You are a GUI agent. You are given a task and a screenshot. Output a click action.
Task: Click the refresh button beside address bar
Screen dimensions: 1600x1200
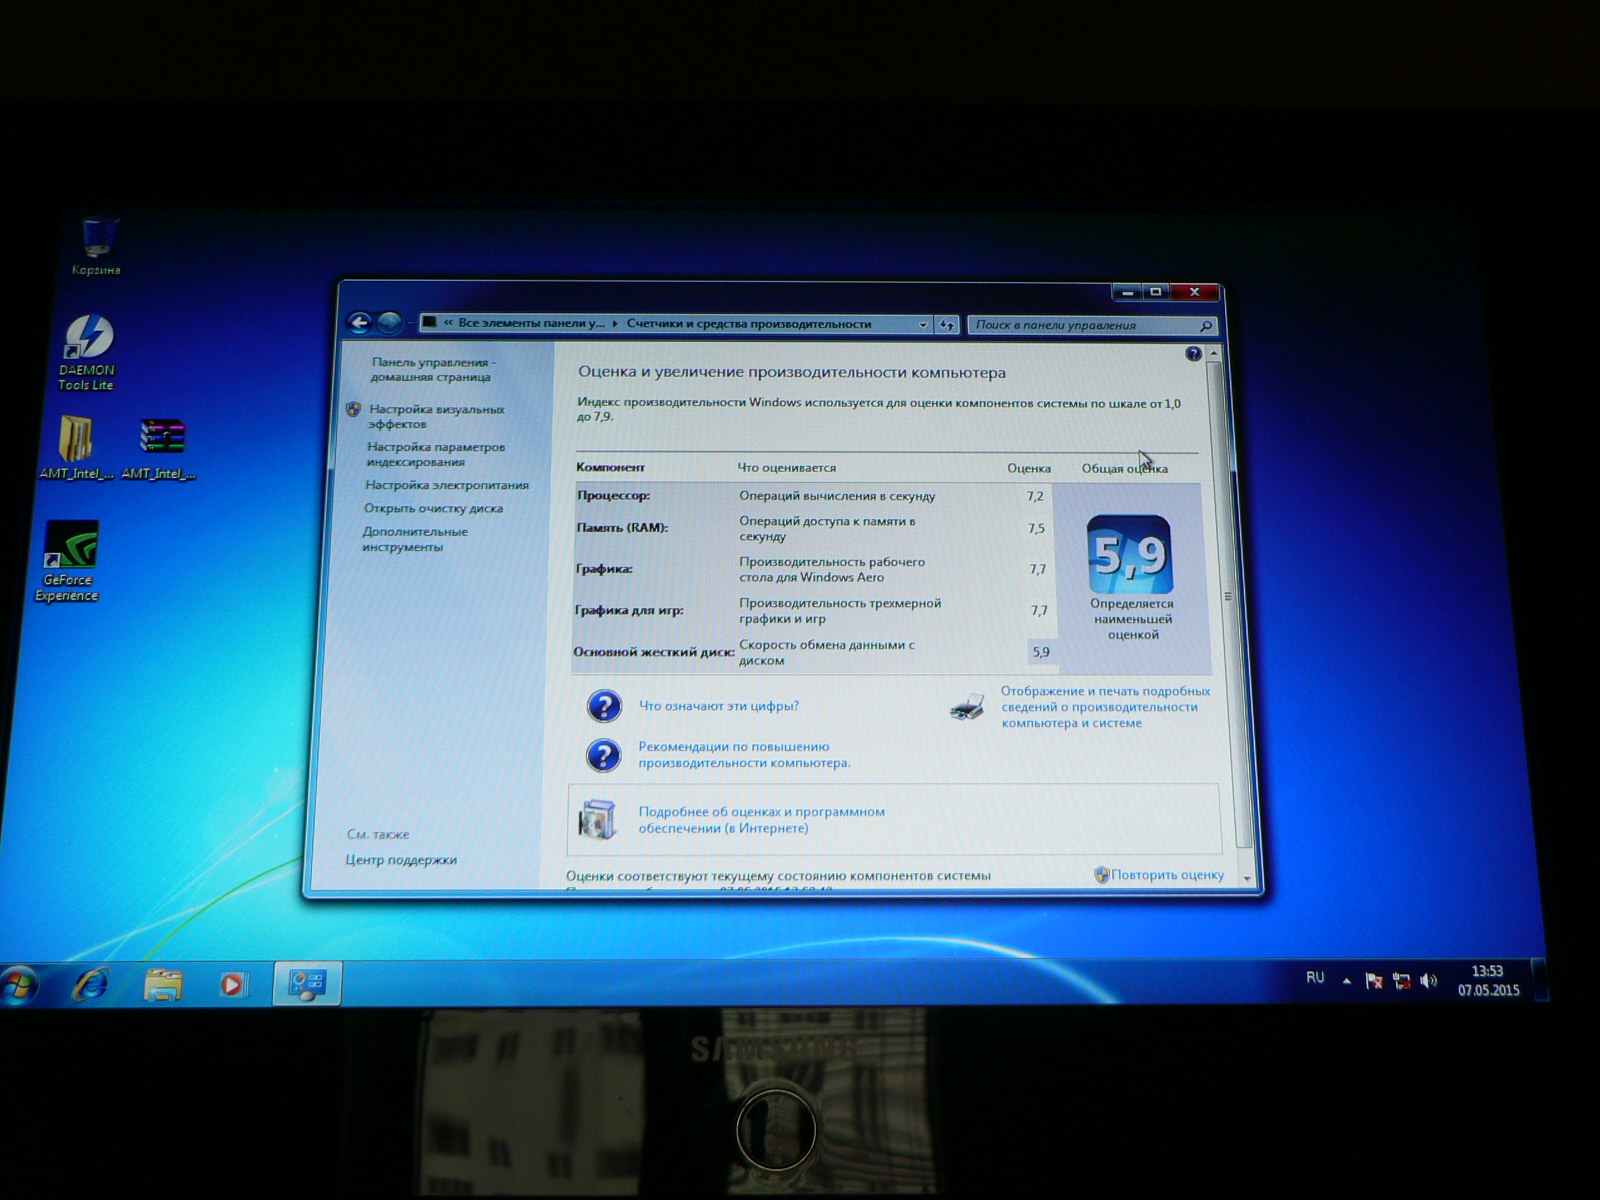[946, 325]
